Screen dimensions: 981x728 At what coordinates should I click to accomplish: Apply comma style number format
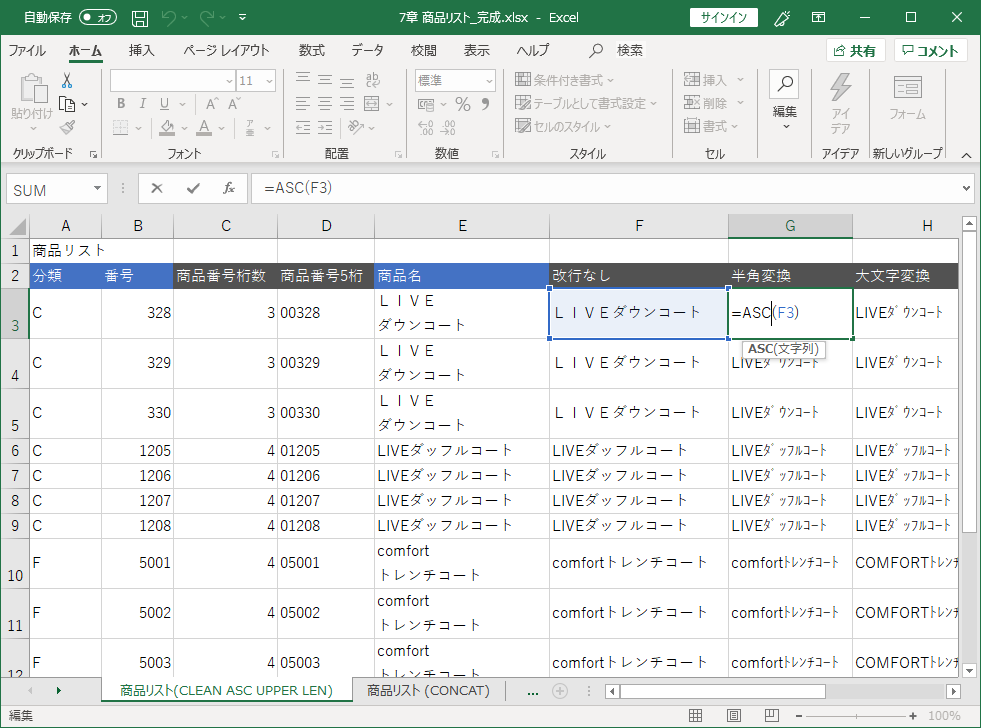(484, 104)
